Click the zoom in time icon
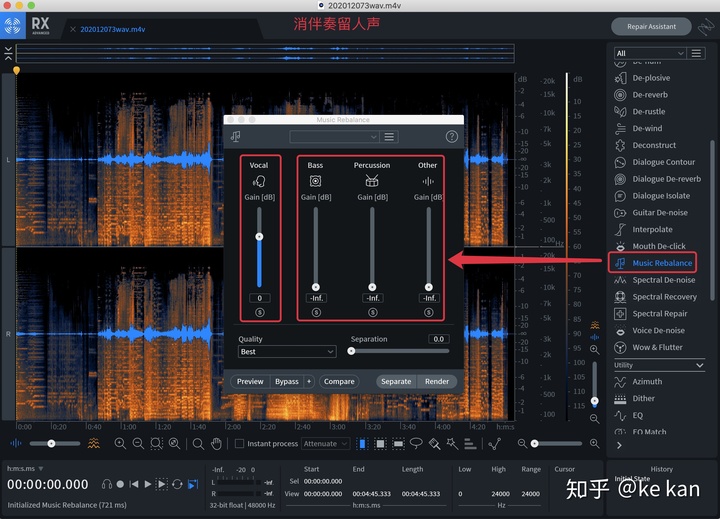This screenshot has height=519, width=720. 120,443
